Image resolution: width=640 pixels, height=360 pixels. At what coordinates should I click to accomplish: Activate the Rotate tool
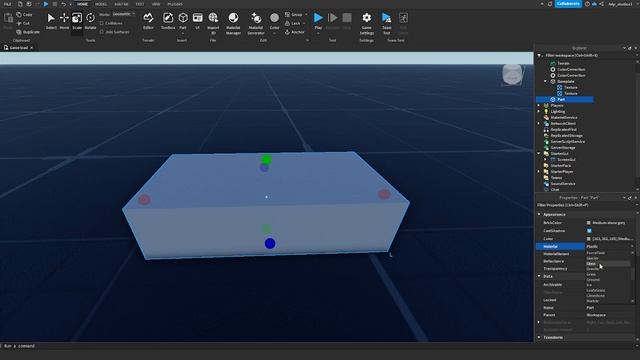(90, 21)
